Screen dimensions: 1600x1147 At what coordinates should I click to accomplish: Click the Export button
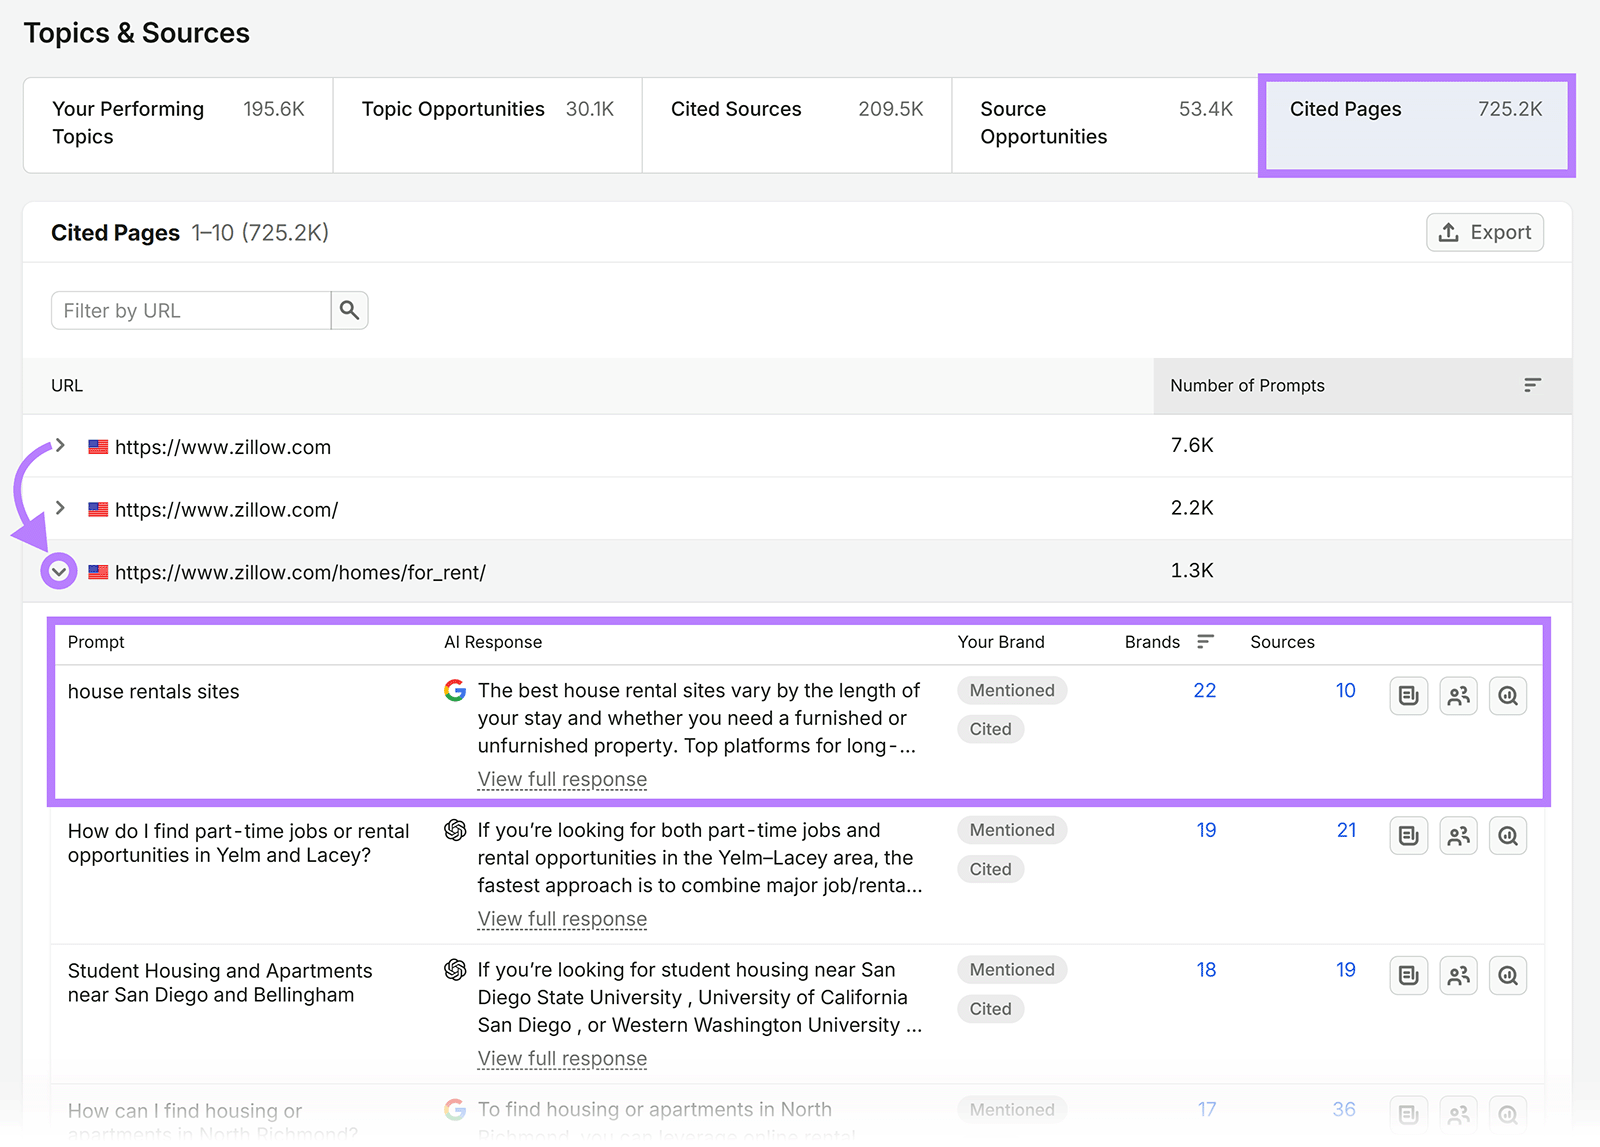coord(1485,232)
